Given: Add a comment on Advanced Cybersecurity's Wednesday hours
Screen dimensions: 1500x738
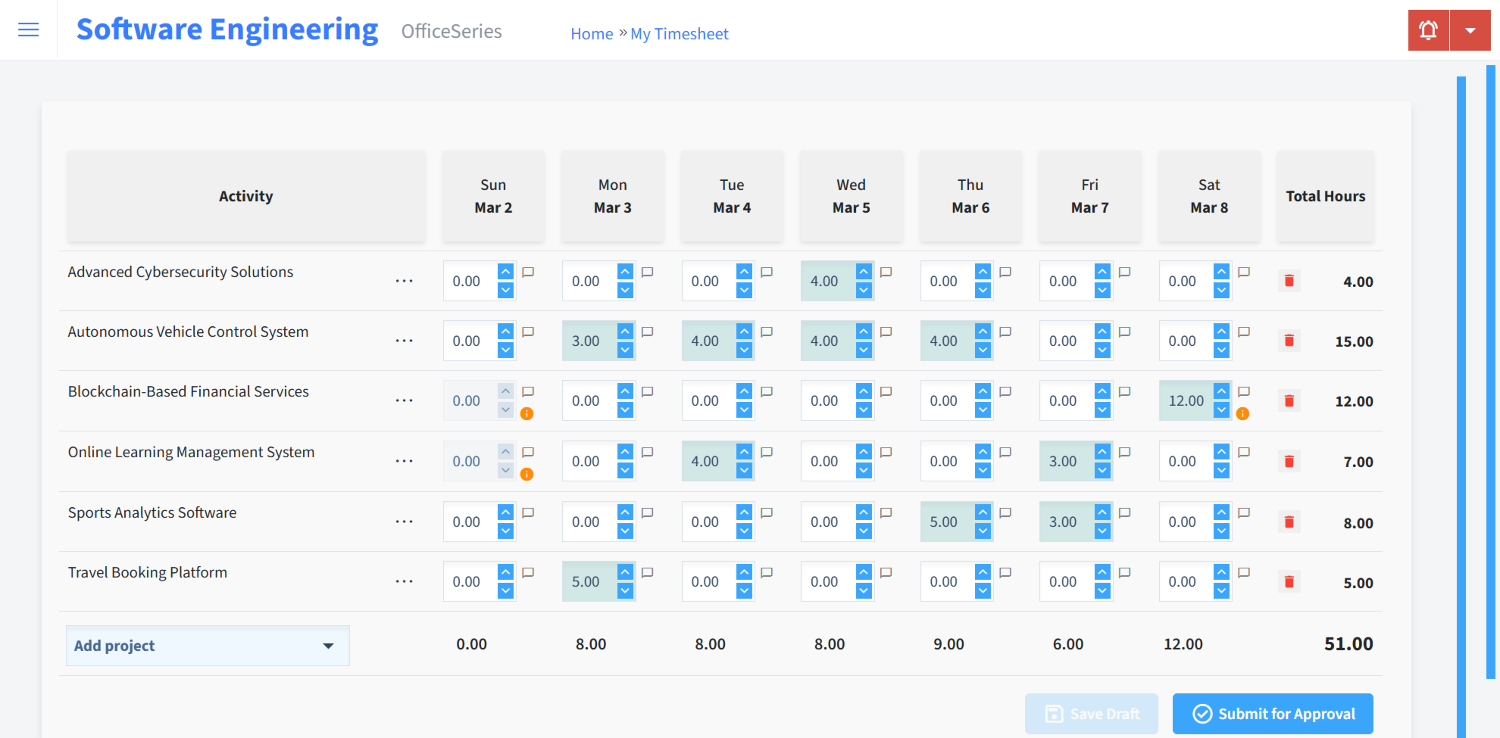Looking at the screenshot, I should [885, 271].
